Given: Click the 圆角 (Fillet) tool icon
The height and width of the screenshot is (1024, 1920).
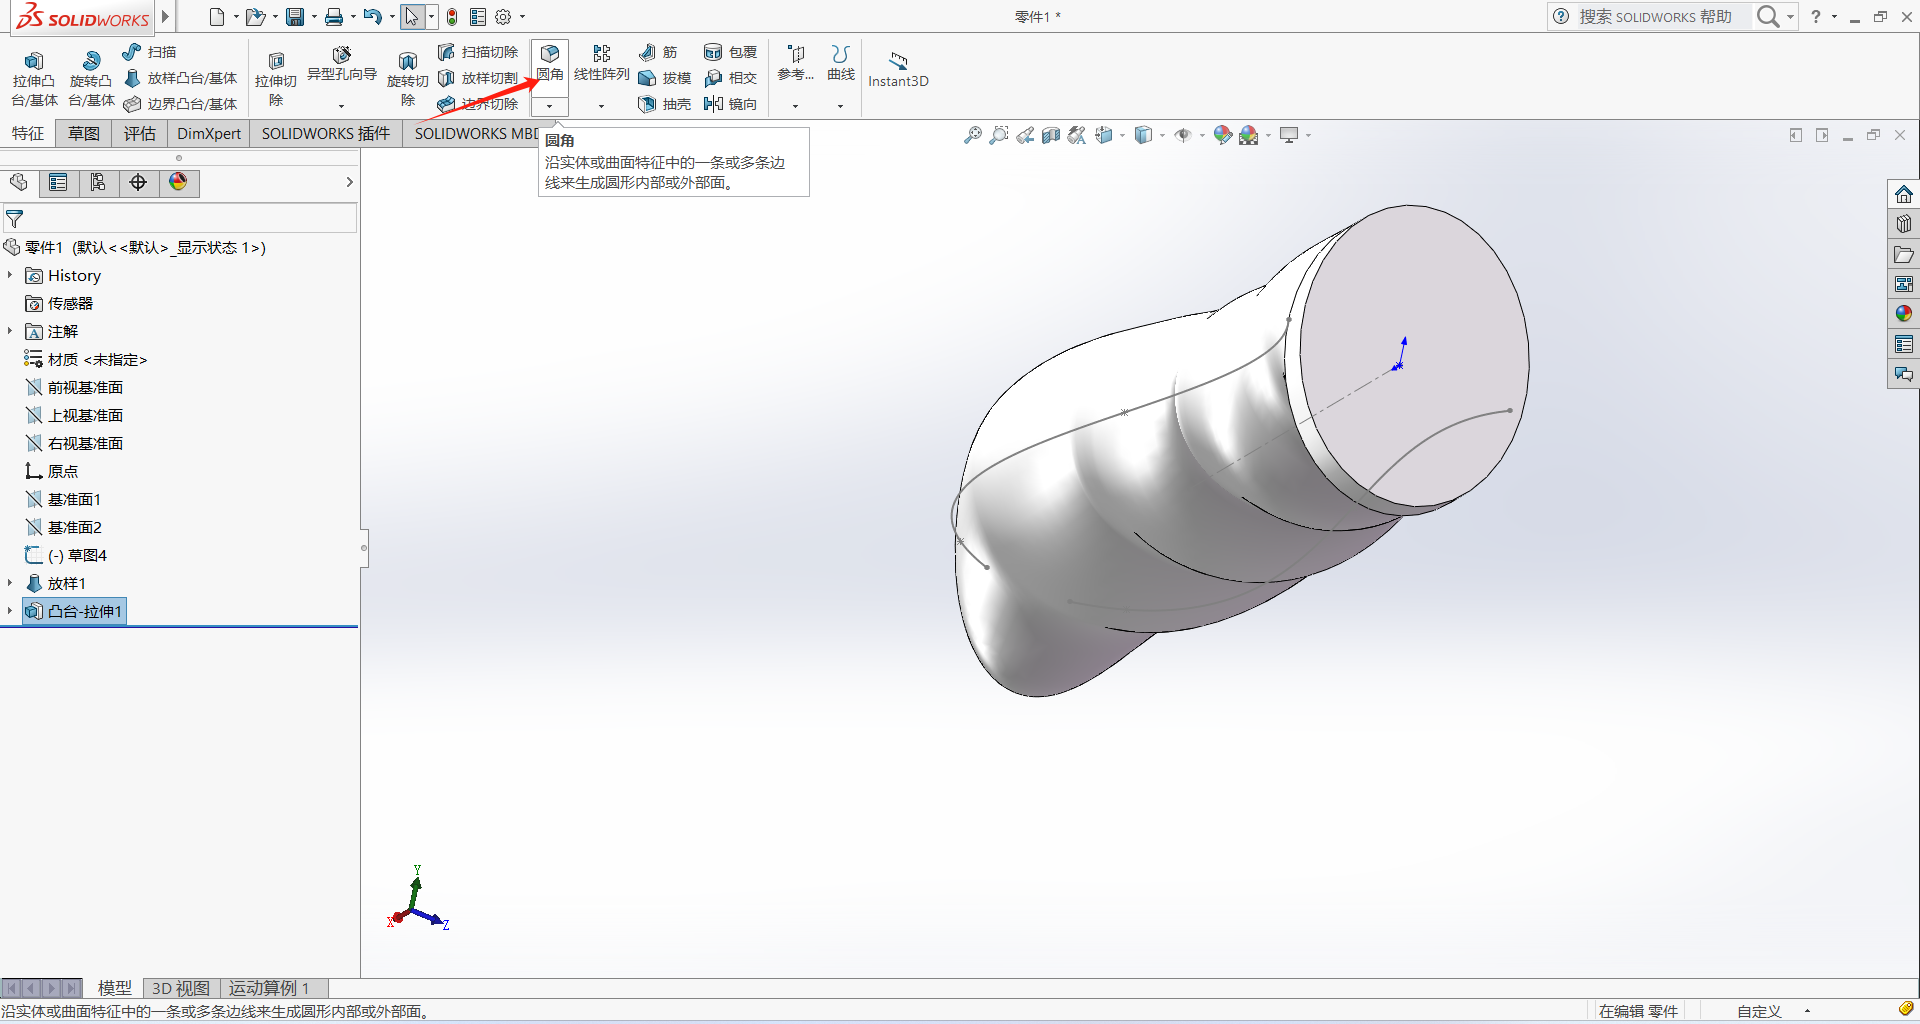Looking at the screenshot, I should point(549,56).
